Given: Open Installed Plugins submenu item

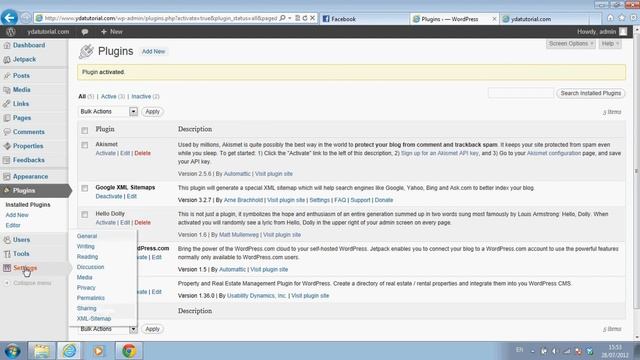Looking at the screenshot, I should (x=28, y=205).
